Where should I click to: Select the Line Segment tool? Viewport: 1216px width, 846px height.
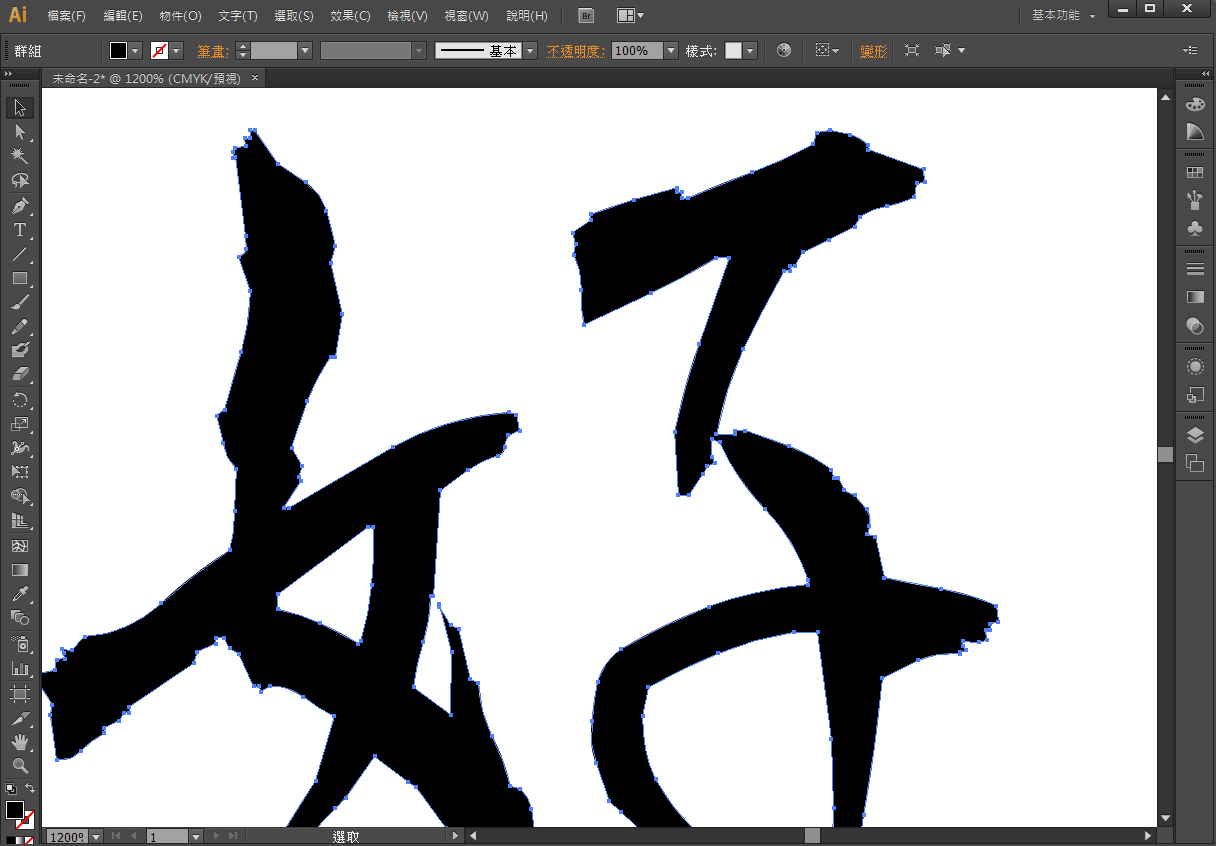[x=20, y=254]
